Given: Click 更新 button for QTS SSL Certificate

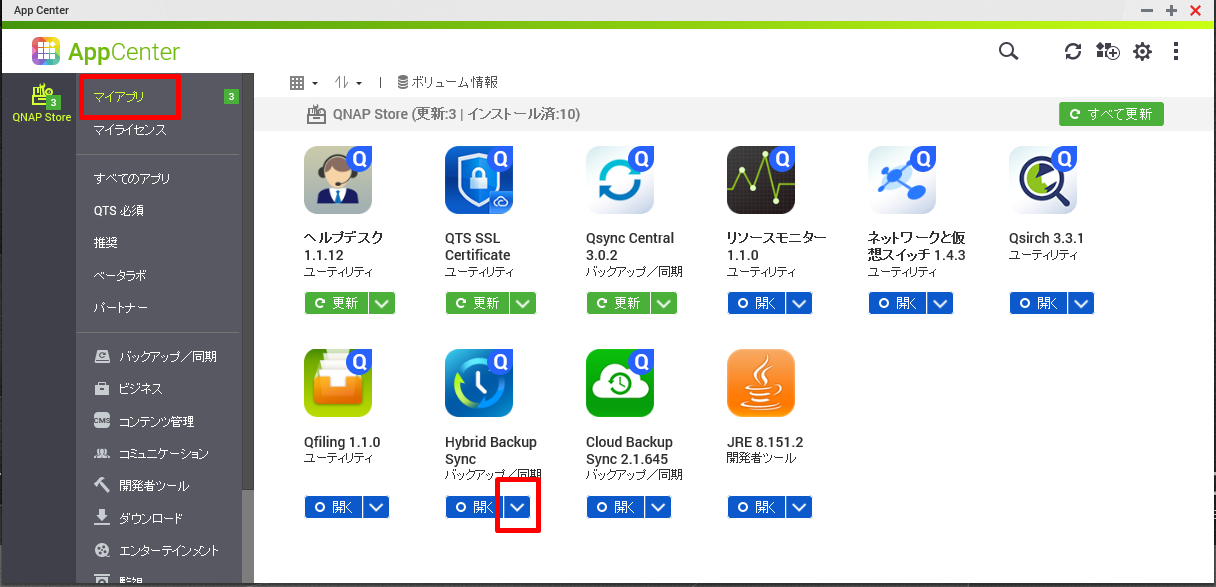Looking at the screenshot, I should pos(477,303).
